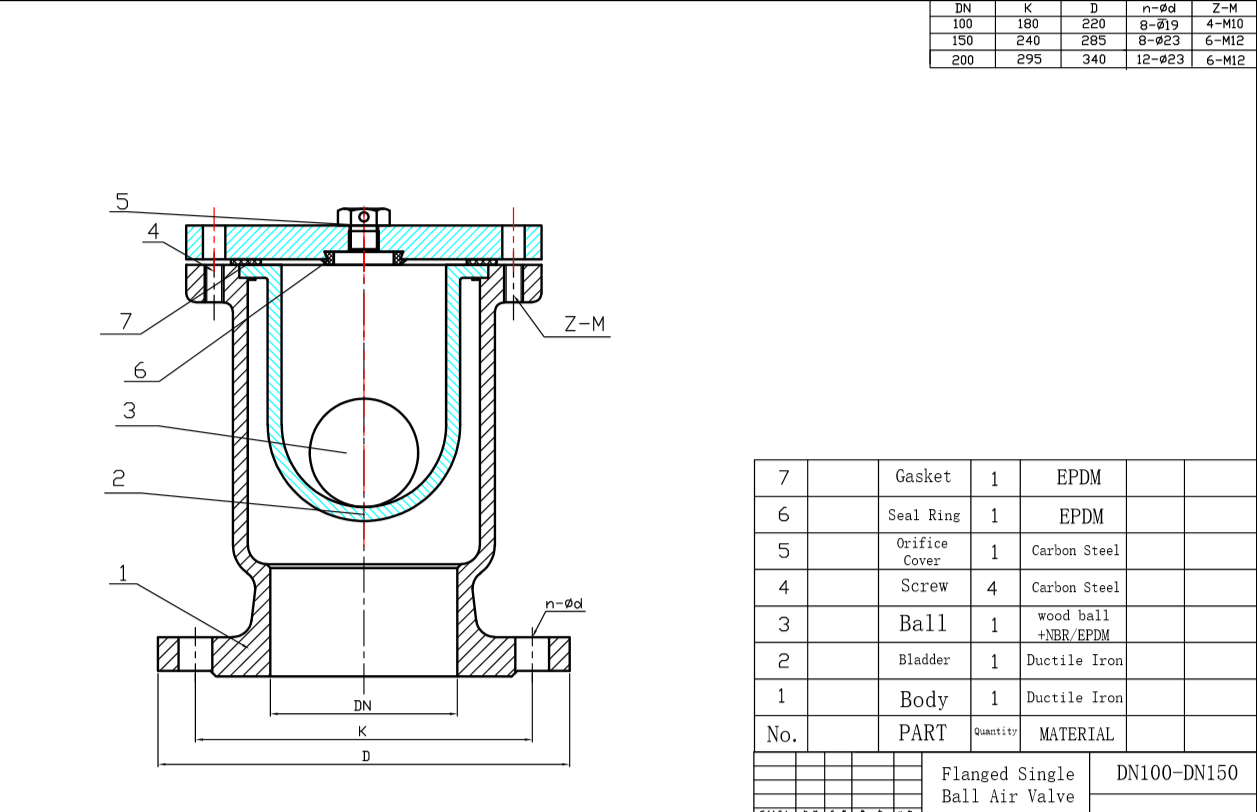Viewport: 1257px width, 812px height.
Task: Click the "No." column header
Action: point(782,734)
